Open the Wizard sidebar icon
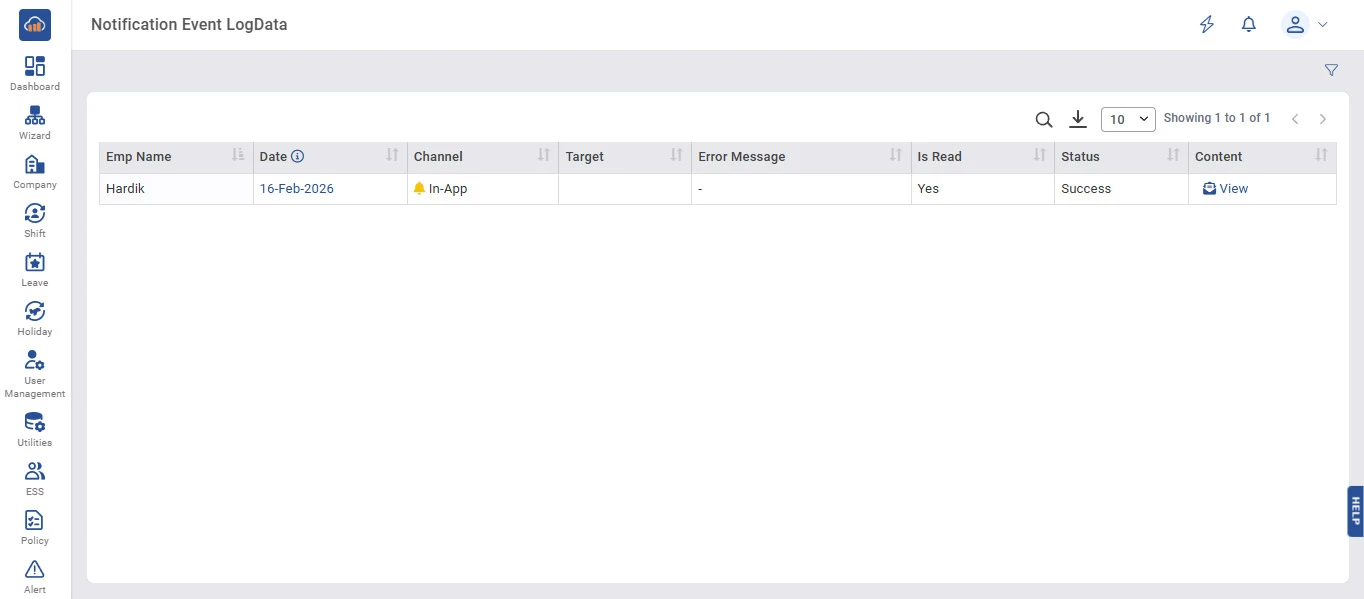The height and width of the screenshot is (599, 1364). (35, 121)
